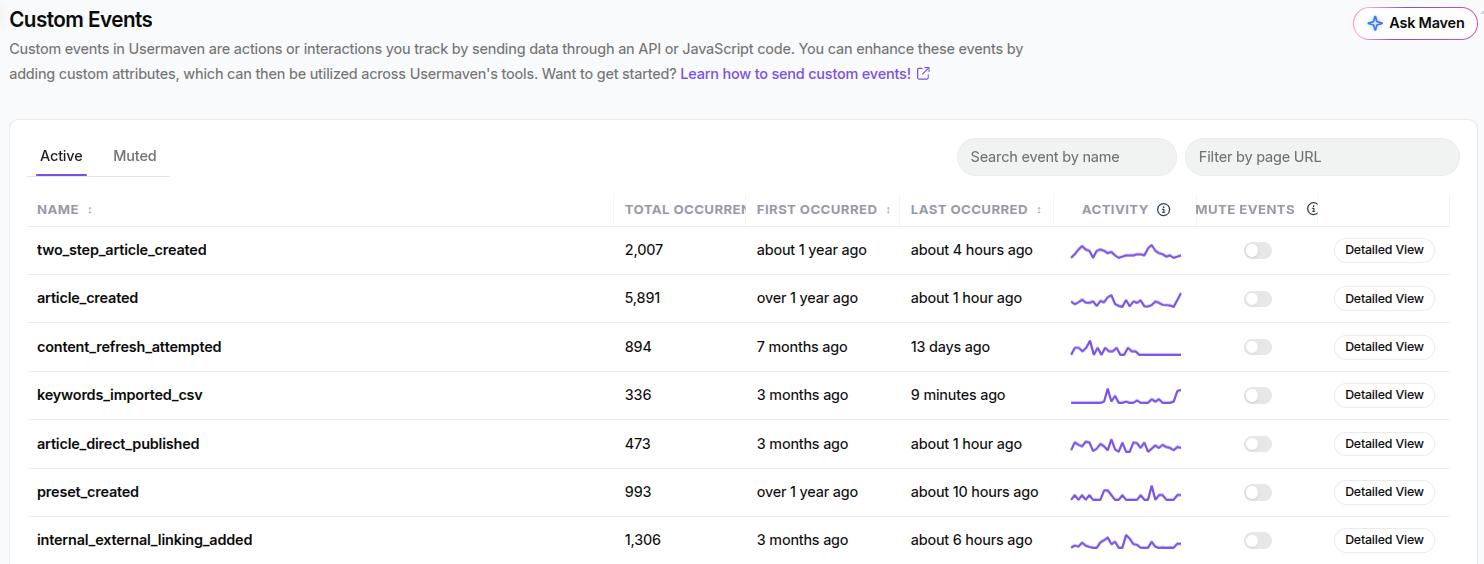Click the Total Occurrences column header
This screenshot has width=1484, height=564.
(685, 210)
